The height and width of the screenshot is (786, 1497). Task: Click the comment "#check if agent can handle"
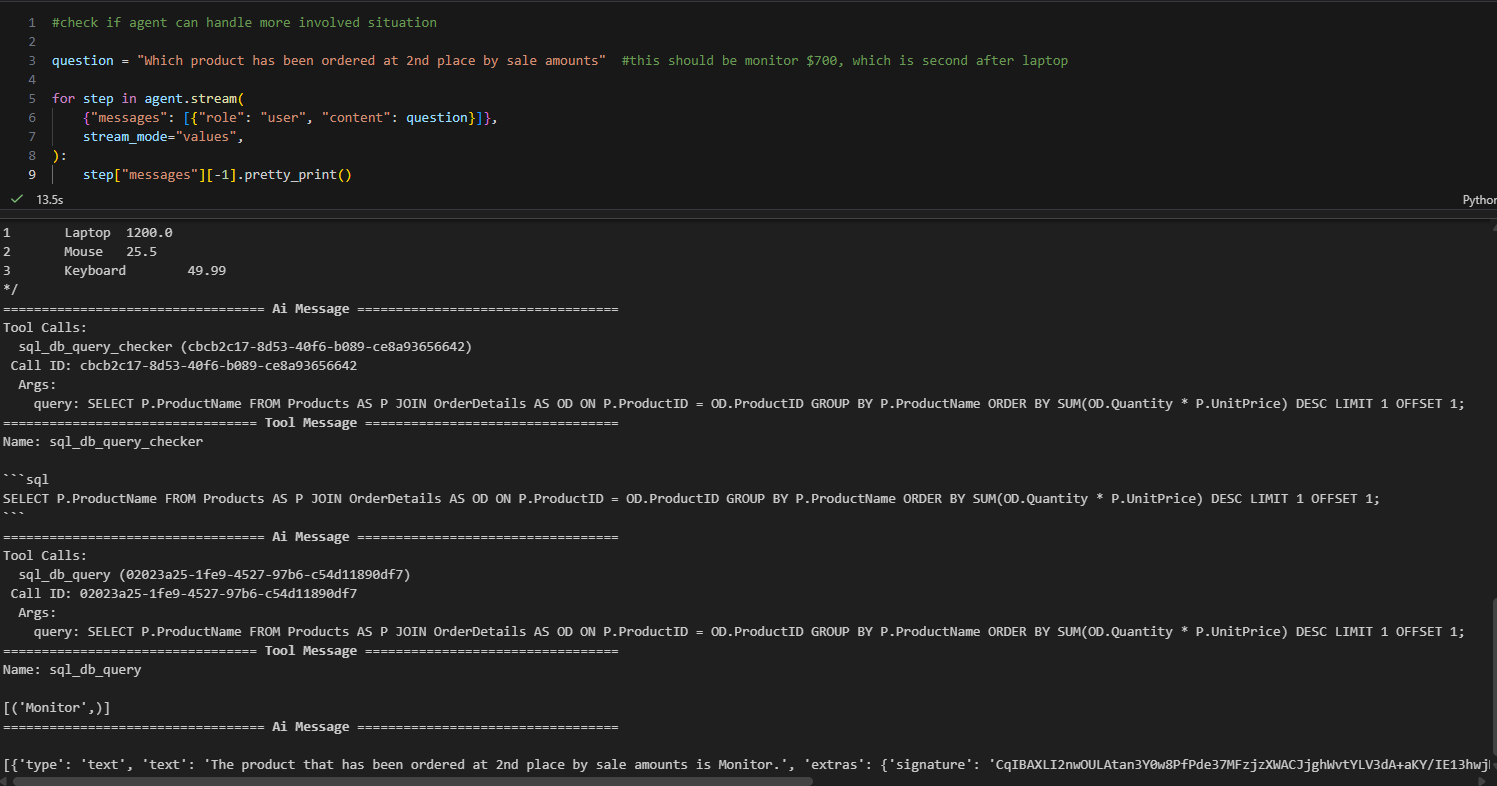244,22
